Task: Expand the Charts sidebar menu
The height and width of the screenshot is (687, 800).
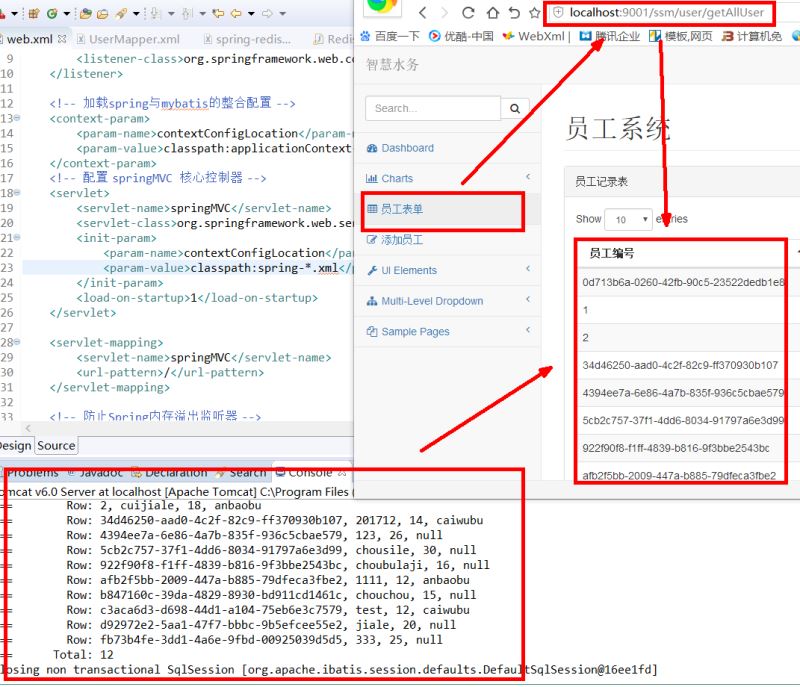Action: pyautogui.click(x=528, y=176)
